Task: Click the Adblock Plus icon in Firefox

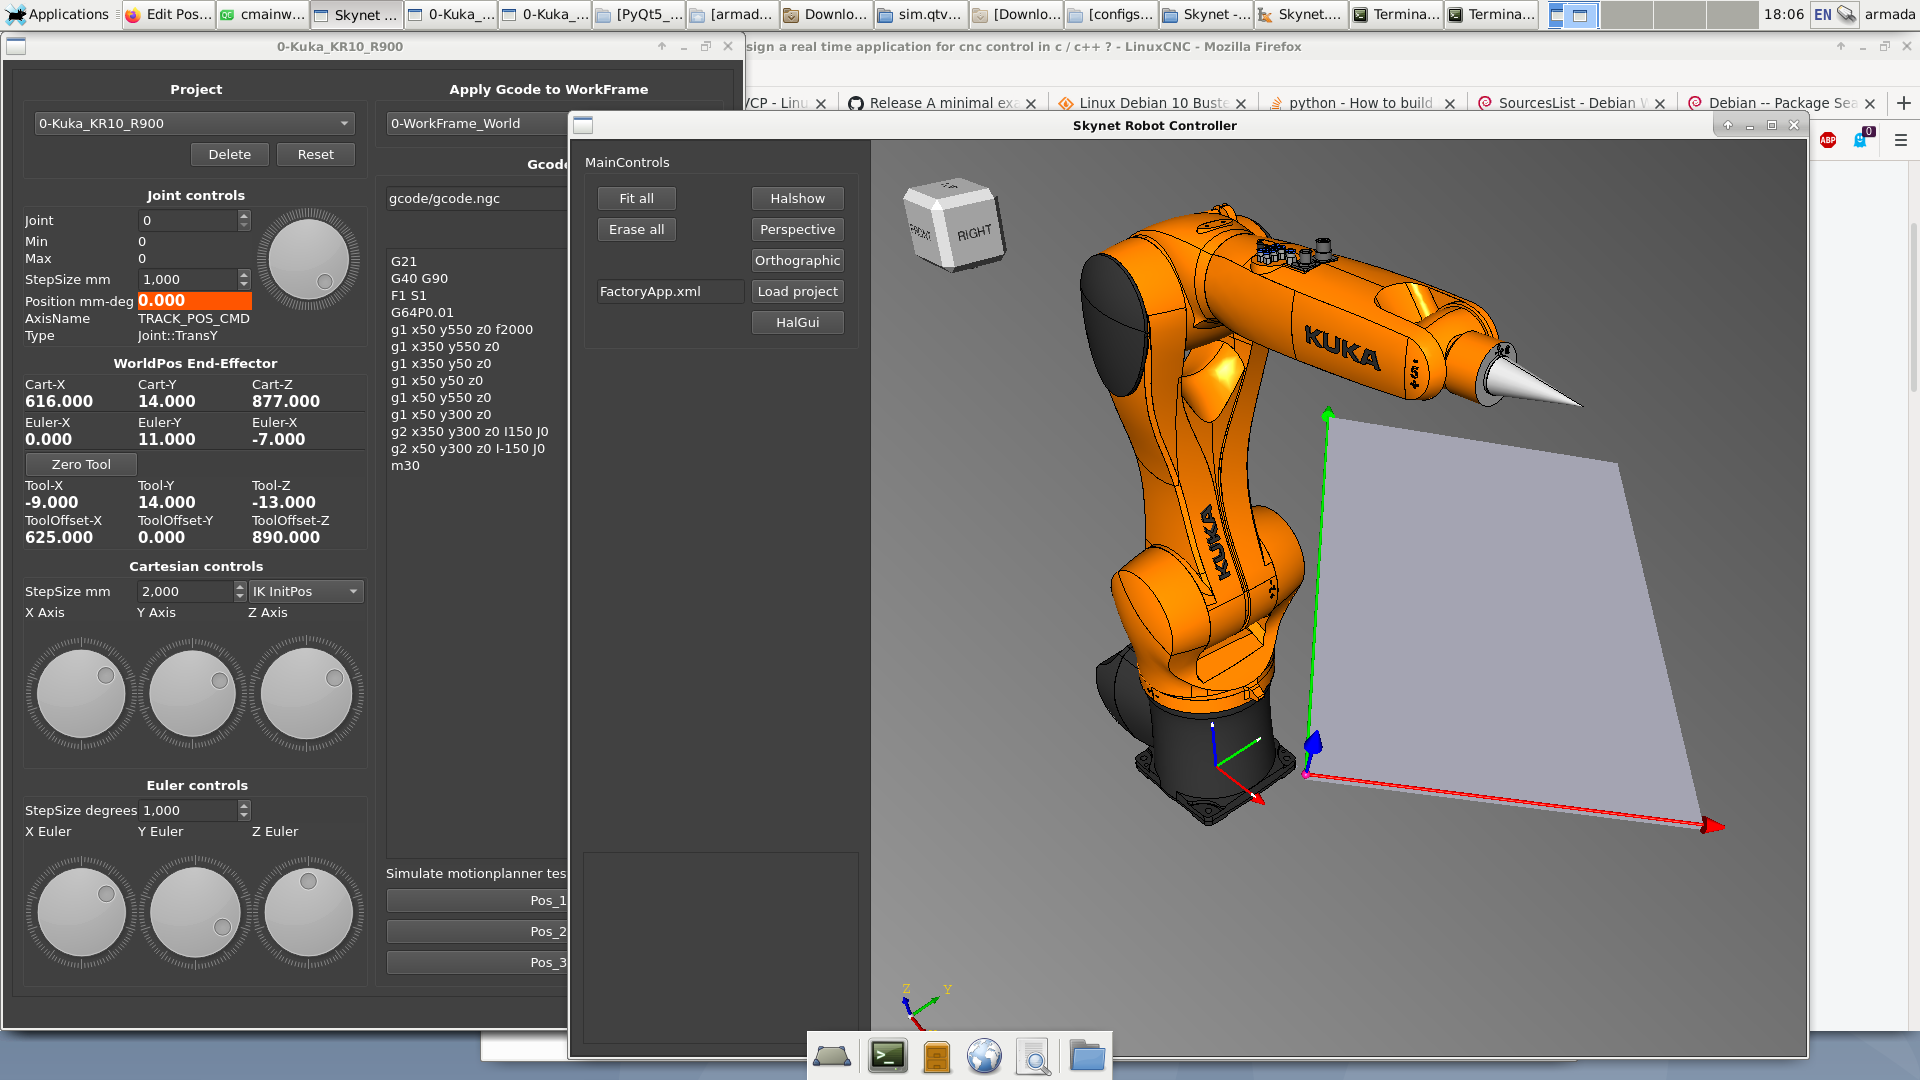Action: (x=1828, y=140)
